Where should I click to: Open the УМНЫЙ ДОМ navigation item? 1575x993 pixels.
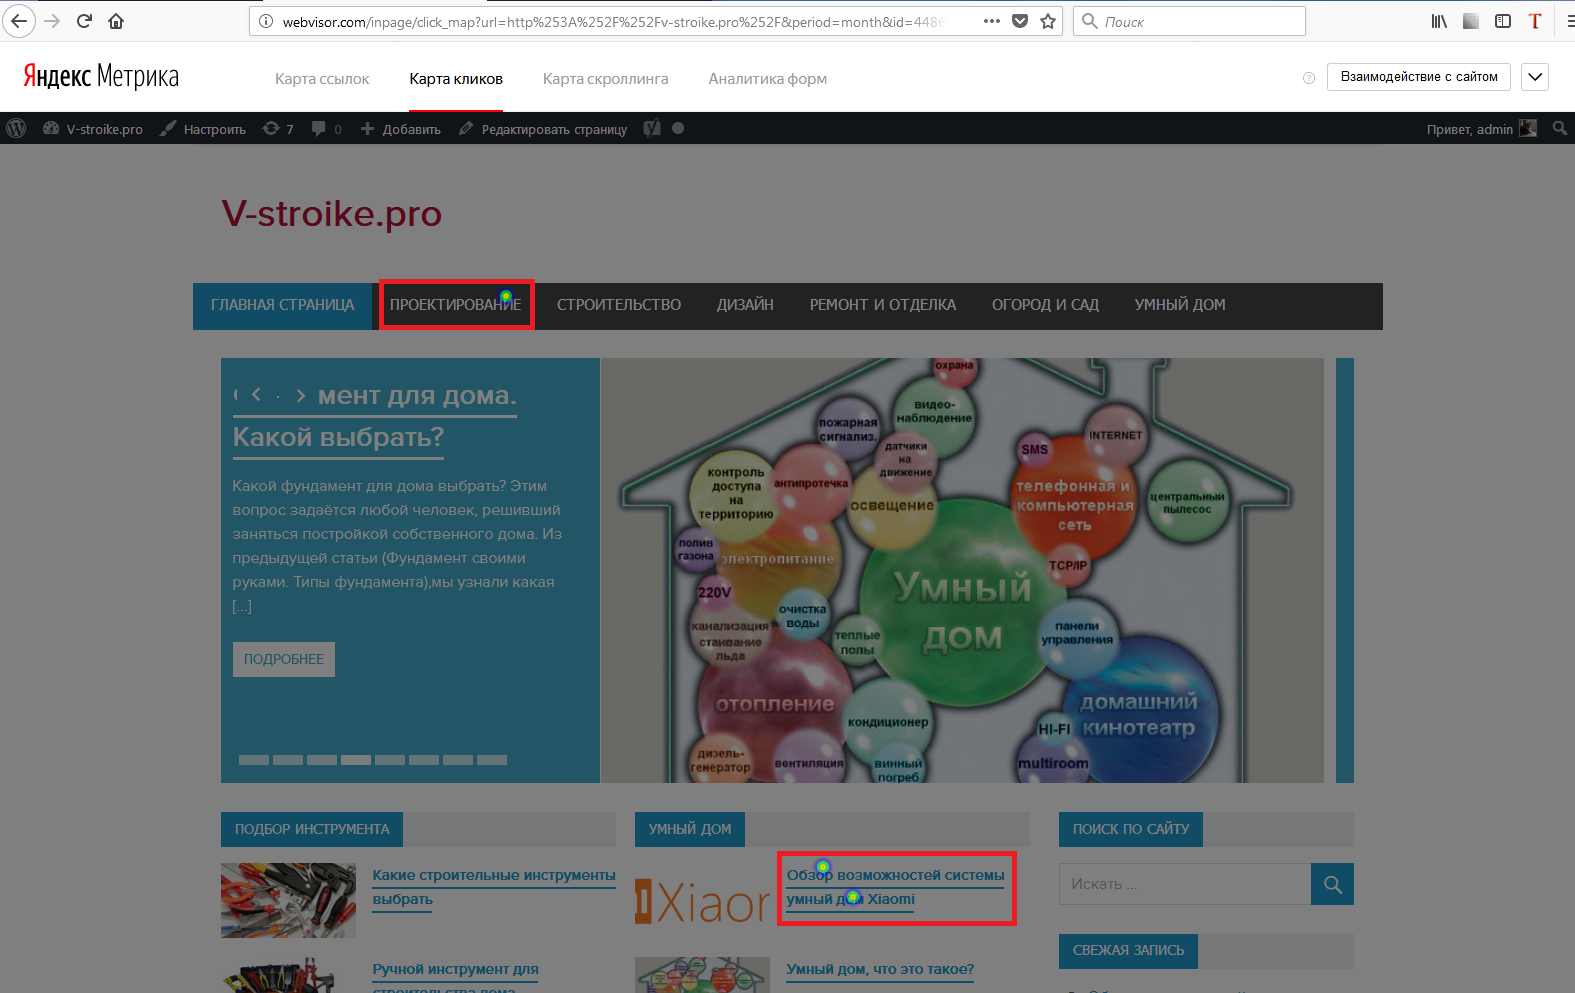coord(1180,305)
